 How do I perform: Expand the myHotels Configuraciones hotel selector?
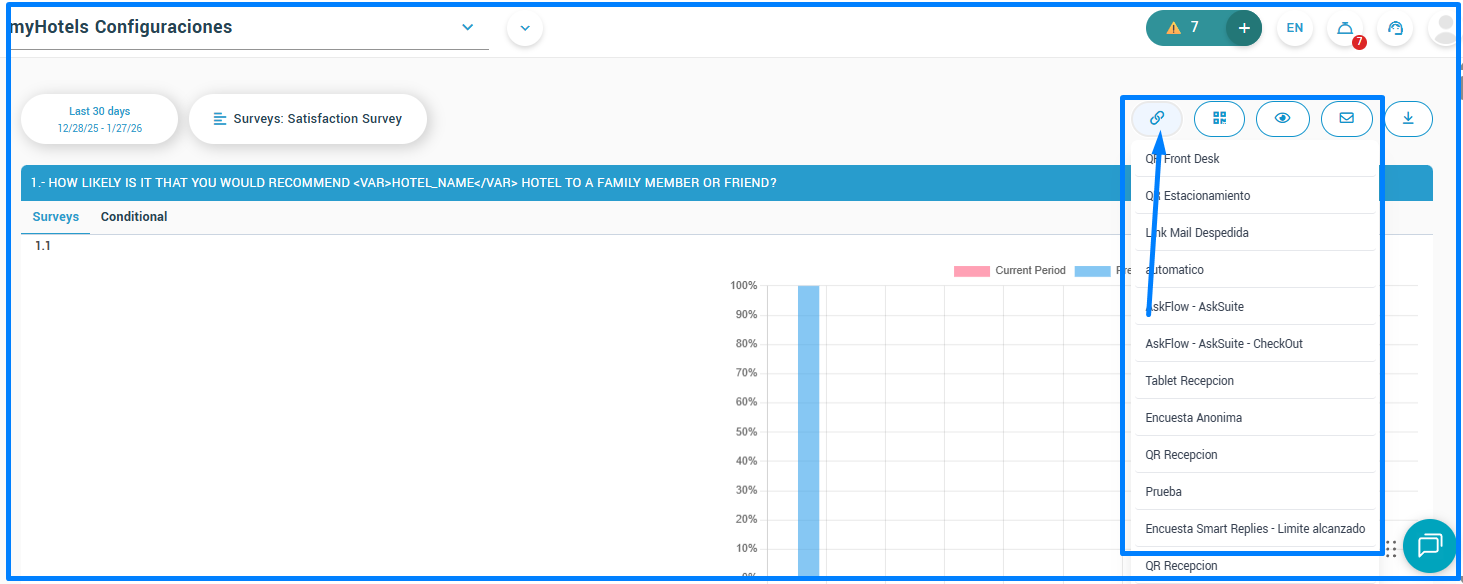click(467, 27)
